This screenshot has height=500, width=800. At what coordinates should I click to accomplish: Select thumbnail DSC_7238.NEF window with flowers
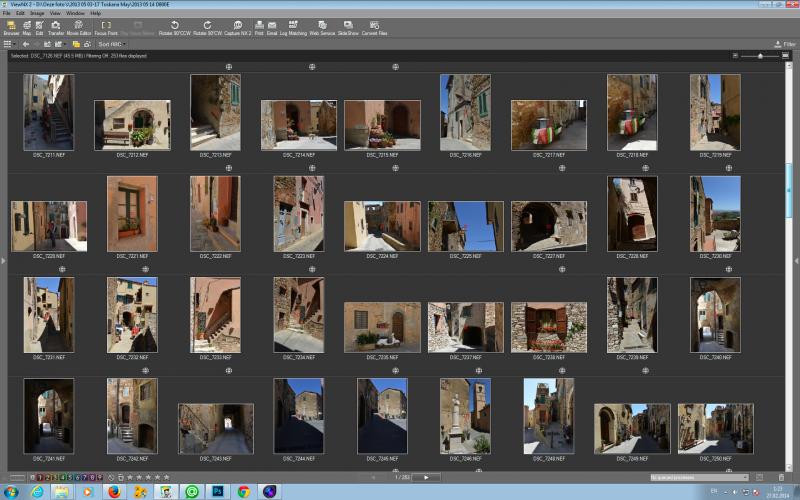pyautogui.click(x=548, y=327)
